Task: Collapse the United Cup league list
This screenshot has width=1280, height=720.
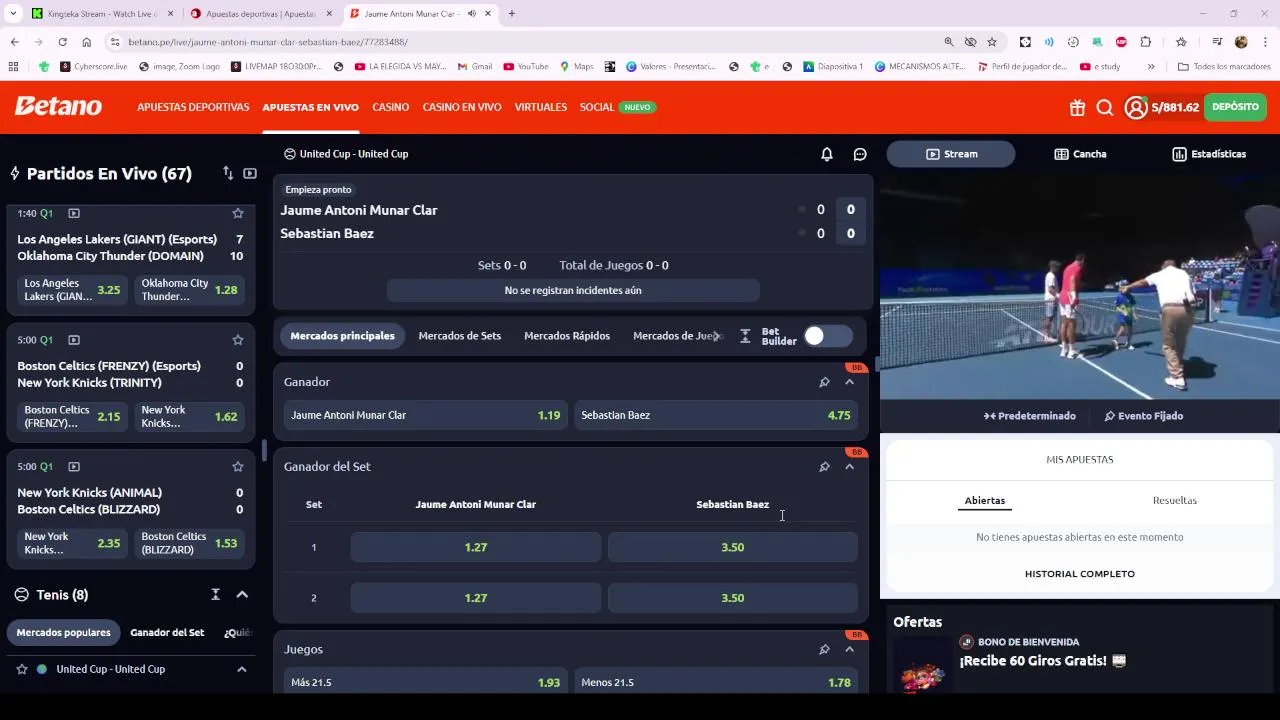Action: click(x=242, y=669)
